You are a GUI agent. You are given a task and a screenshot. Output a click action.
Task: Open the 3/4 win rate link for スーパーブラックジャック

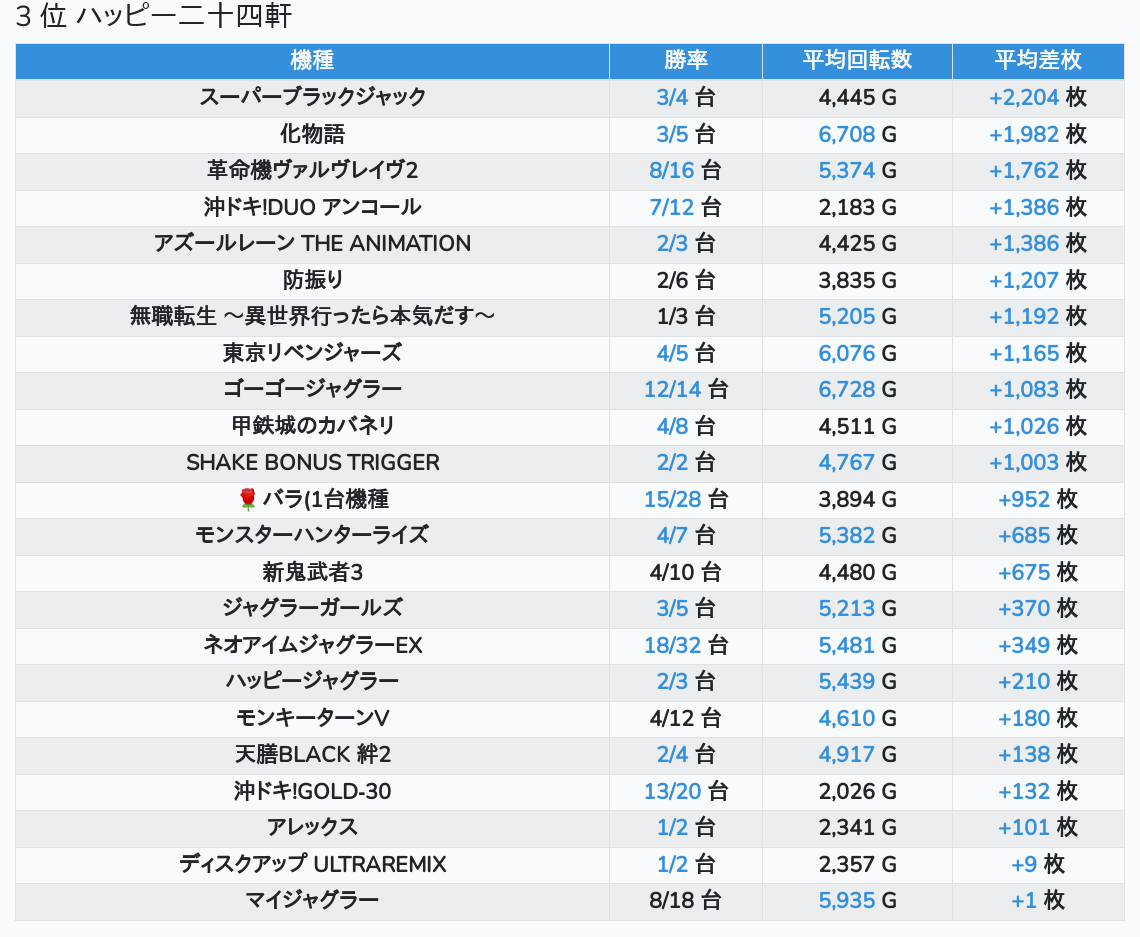pos(673,97)
